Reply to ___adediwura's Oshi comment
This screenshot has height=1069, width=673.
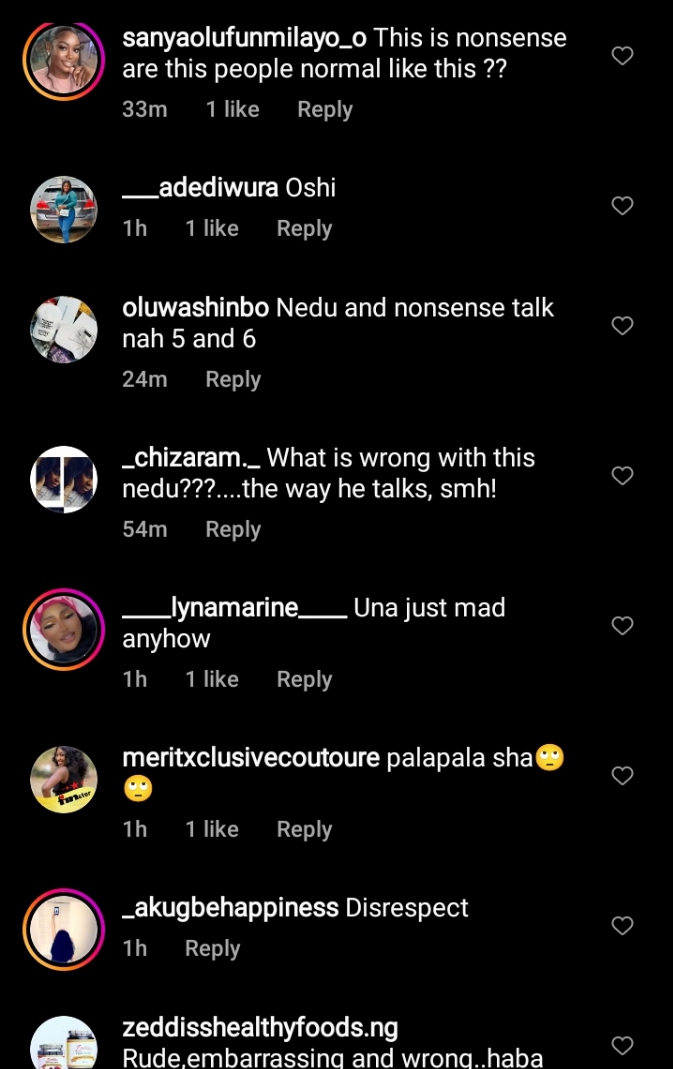point(304,229)
